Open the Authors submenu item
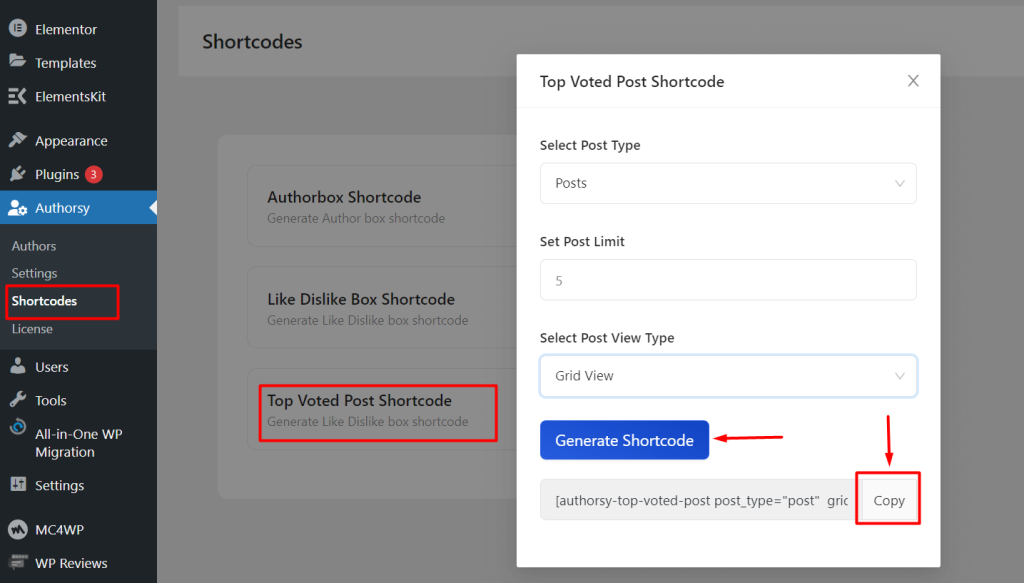 coord(34,246)
